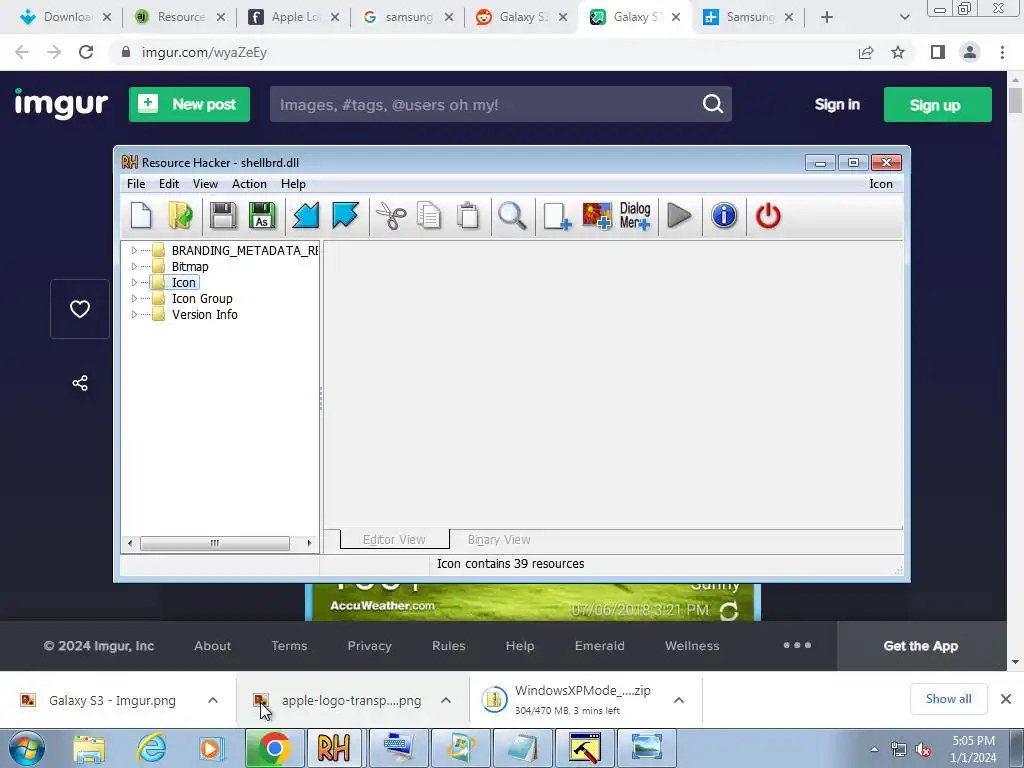This screenshot has height=768, width=1024.
Task: Click the Add image resource icon
Action: [597, 216]
